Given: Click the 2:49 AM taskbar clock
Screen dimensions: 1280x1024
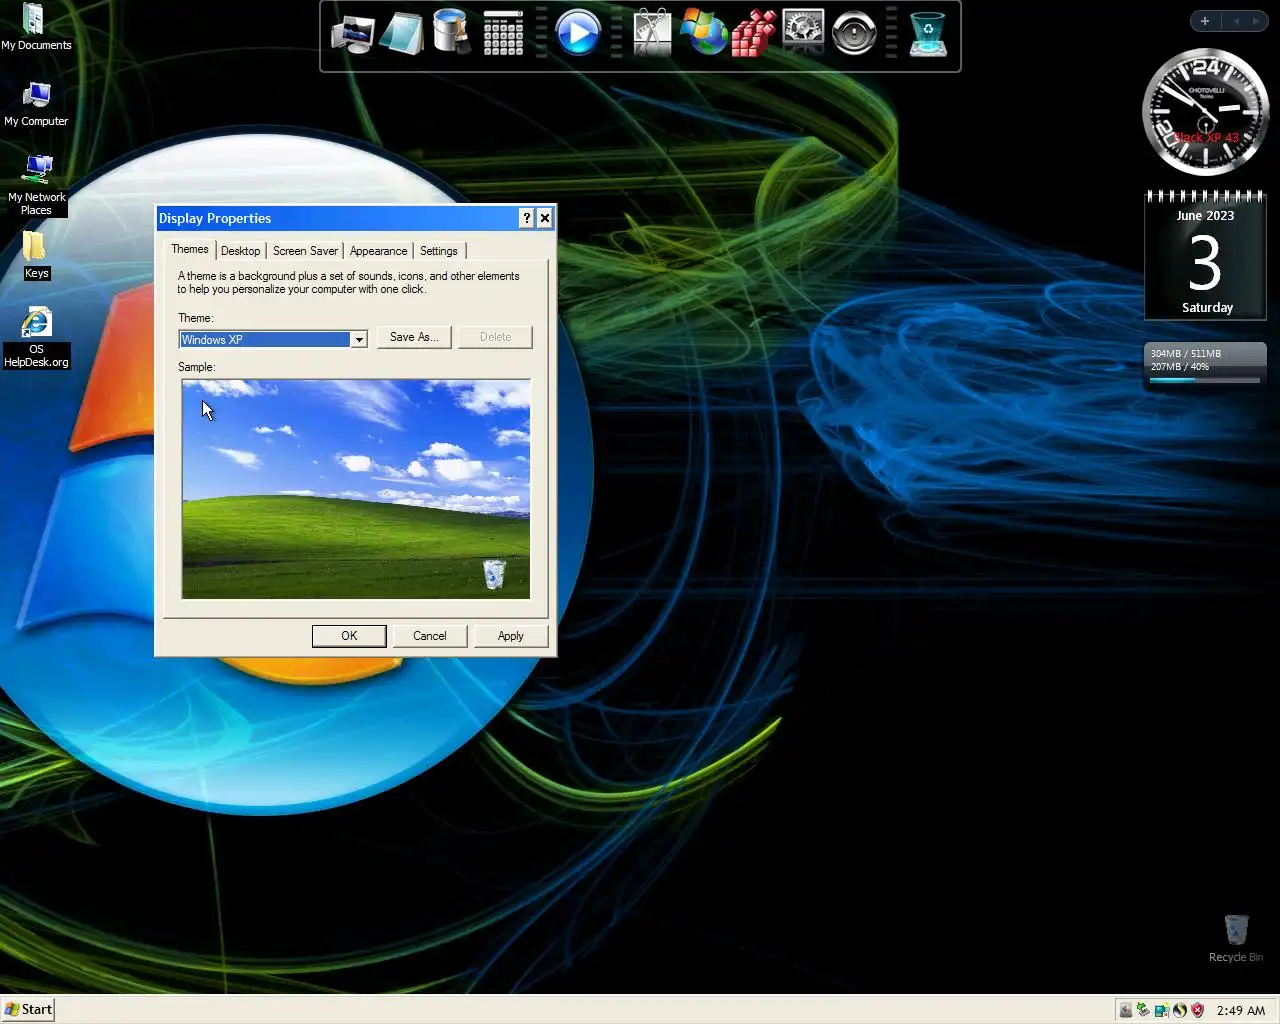Looking at the screenshot, I should coord(1241,1011).
